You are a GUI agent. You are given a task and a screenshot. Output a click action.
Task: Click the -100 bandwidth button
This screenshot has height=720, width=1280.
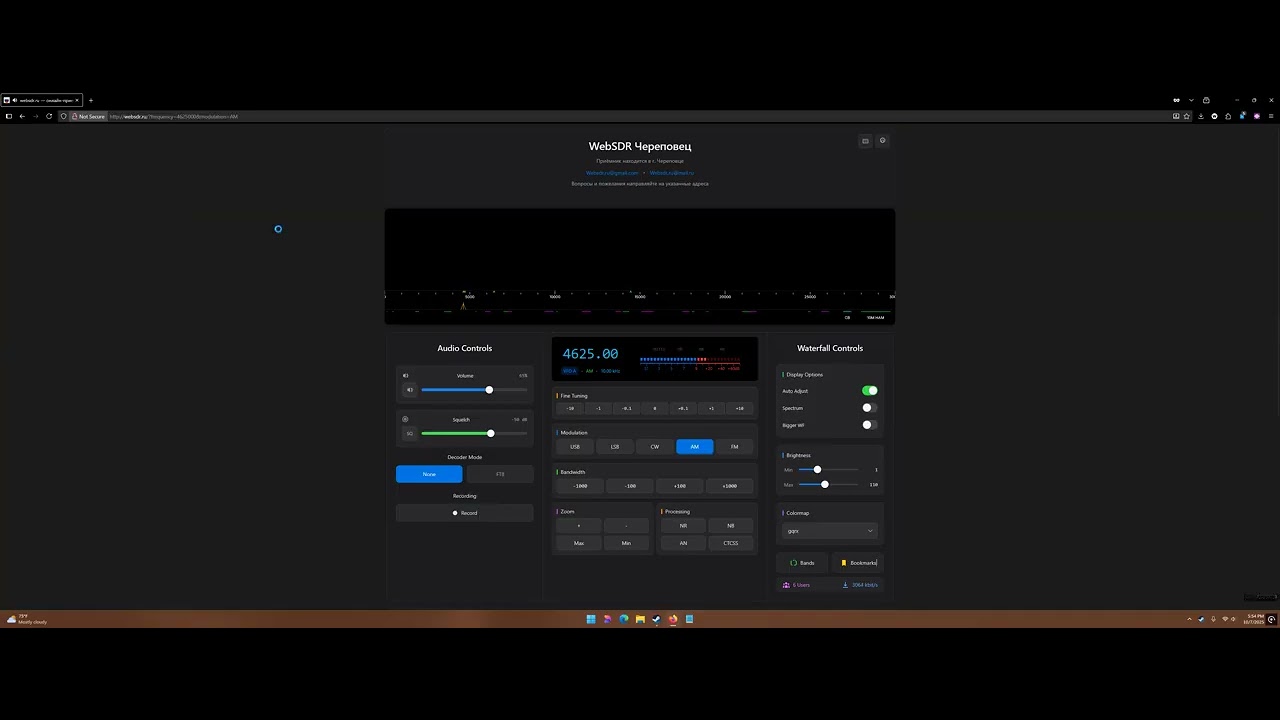(630, 486)
